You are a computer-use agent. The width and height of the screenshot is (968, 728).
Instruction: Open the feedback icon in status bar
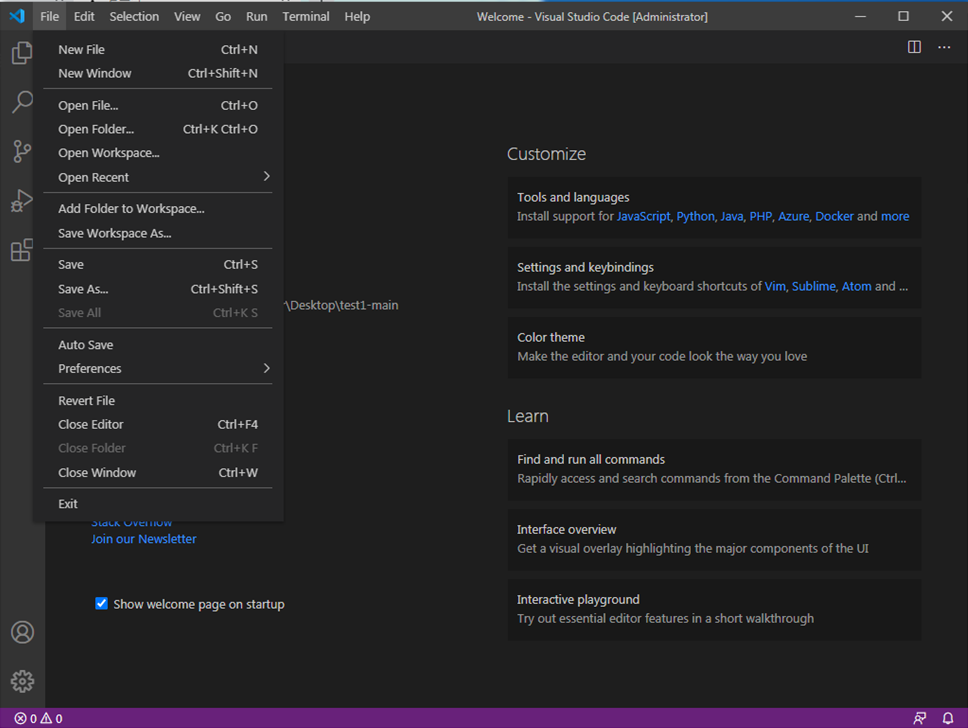[x=919, y=718]
